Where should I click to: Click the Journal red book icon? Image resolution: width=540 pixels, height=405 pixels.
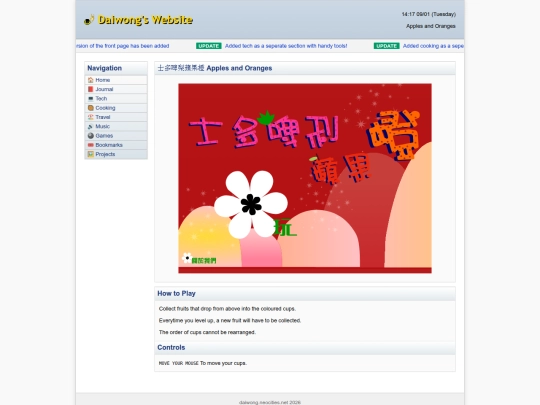(91, 89)
